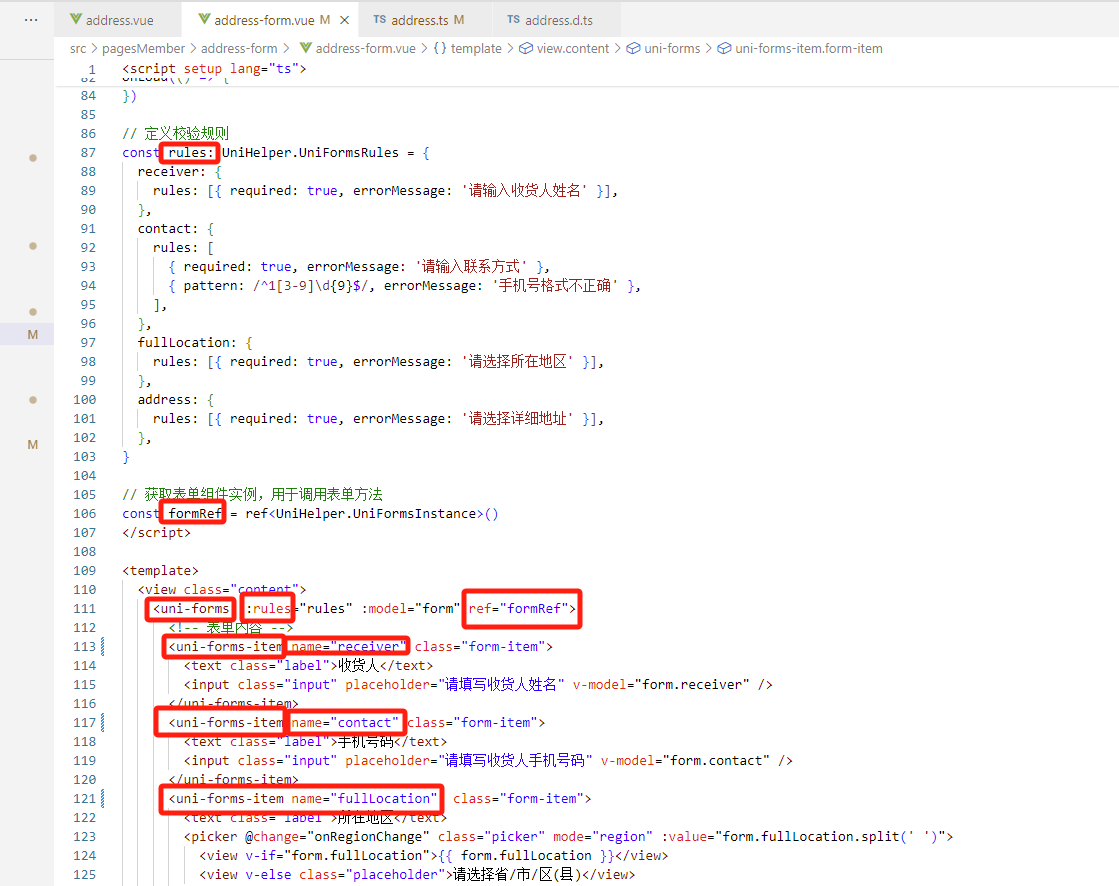
Task: Select the address-form.vue file breadcrumb
Action: coord(365,49)
